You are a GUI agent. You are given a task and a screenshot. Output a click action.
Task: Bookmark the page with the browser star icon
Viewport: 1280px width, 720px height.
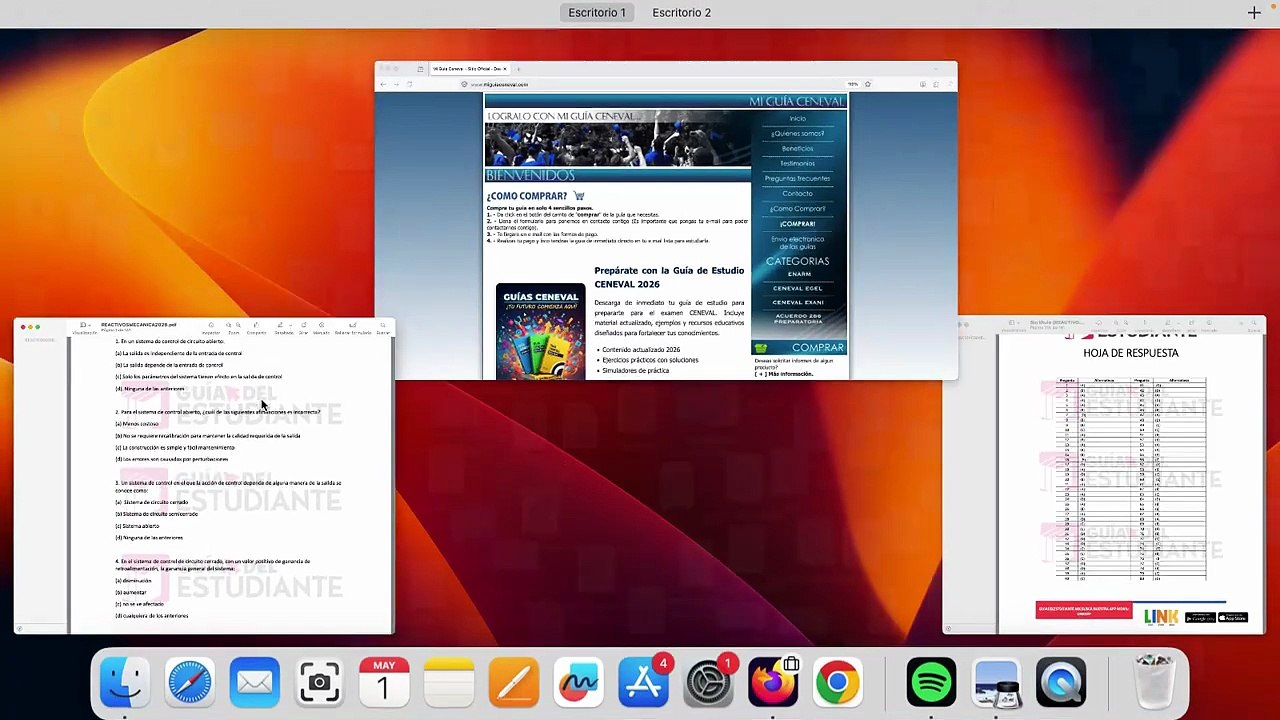click(x=868, y=84)
